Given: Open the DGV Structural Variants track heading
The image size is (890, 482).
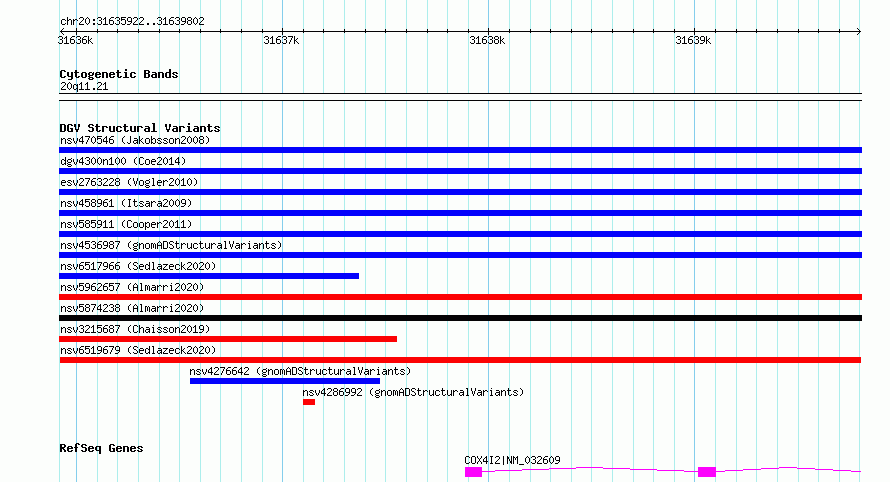Looking at the screenshot, I should (140, 128).
